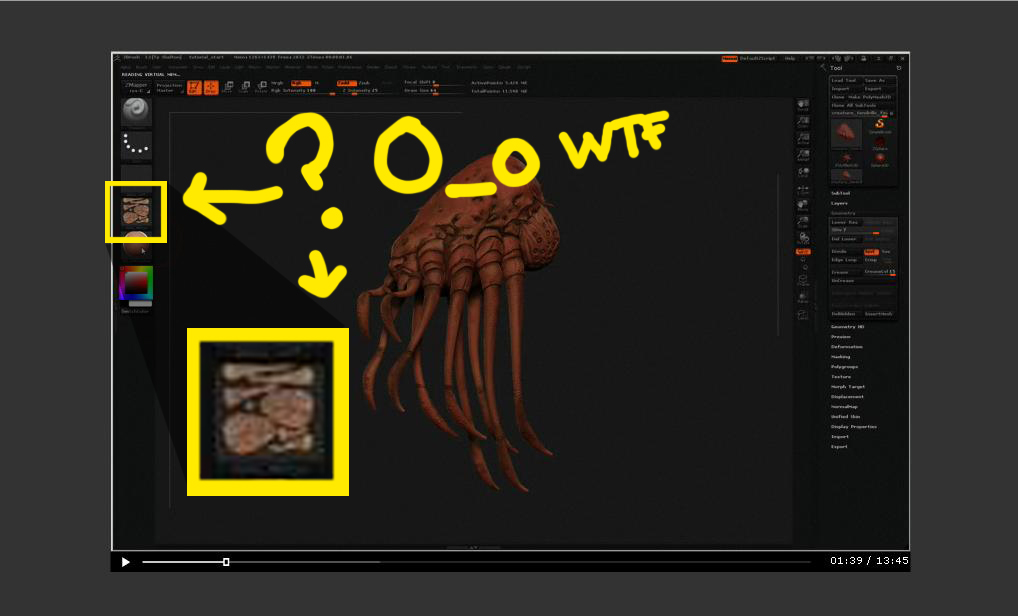Open the stroke type thumbnail with dots

coord(136,145)
